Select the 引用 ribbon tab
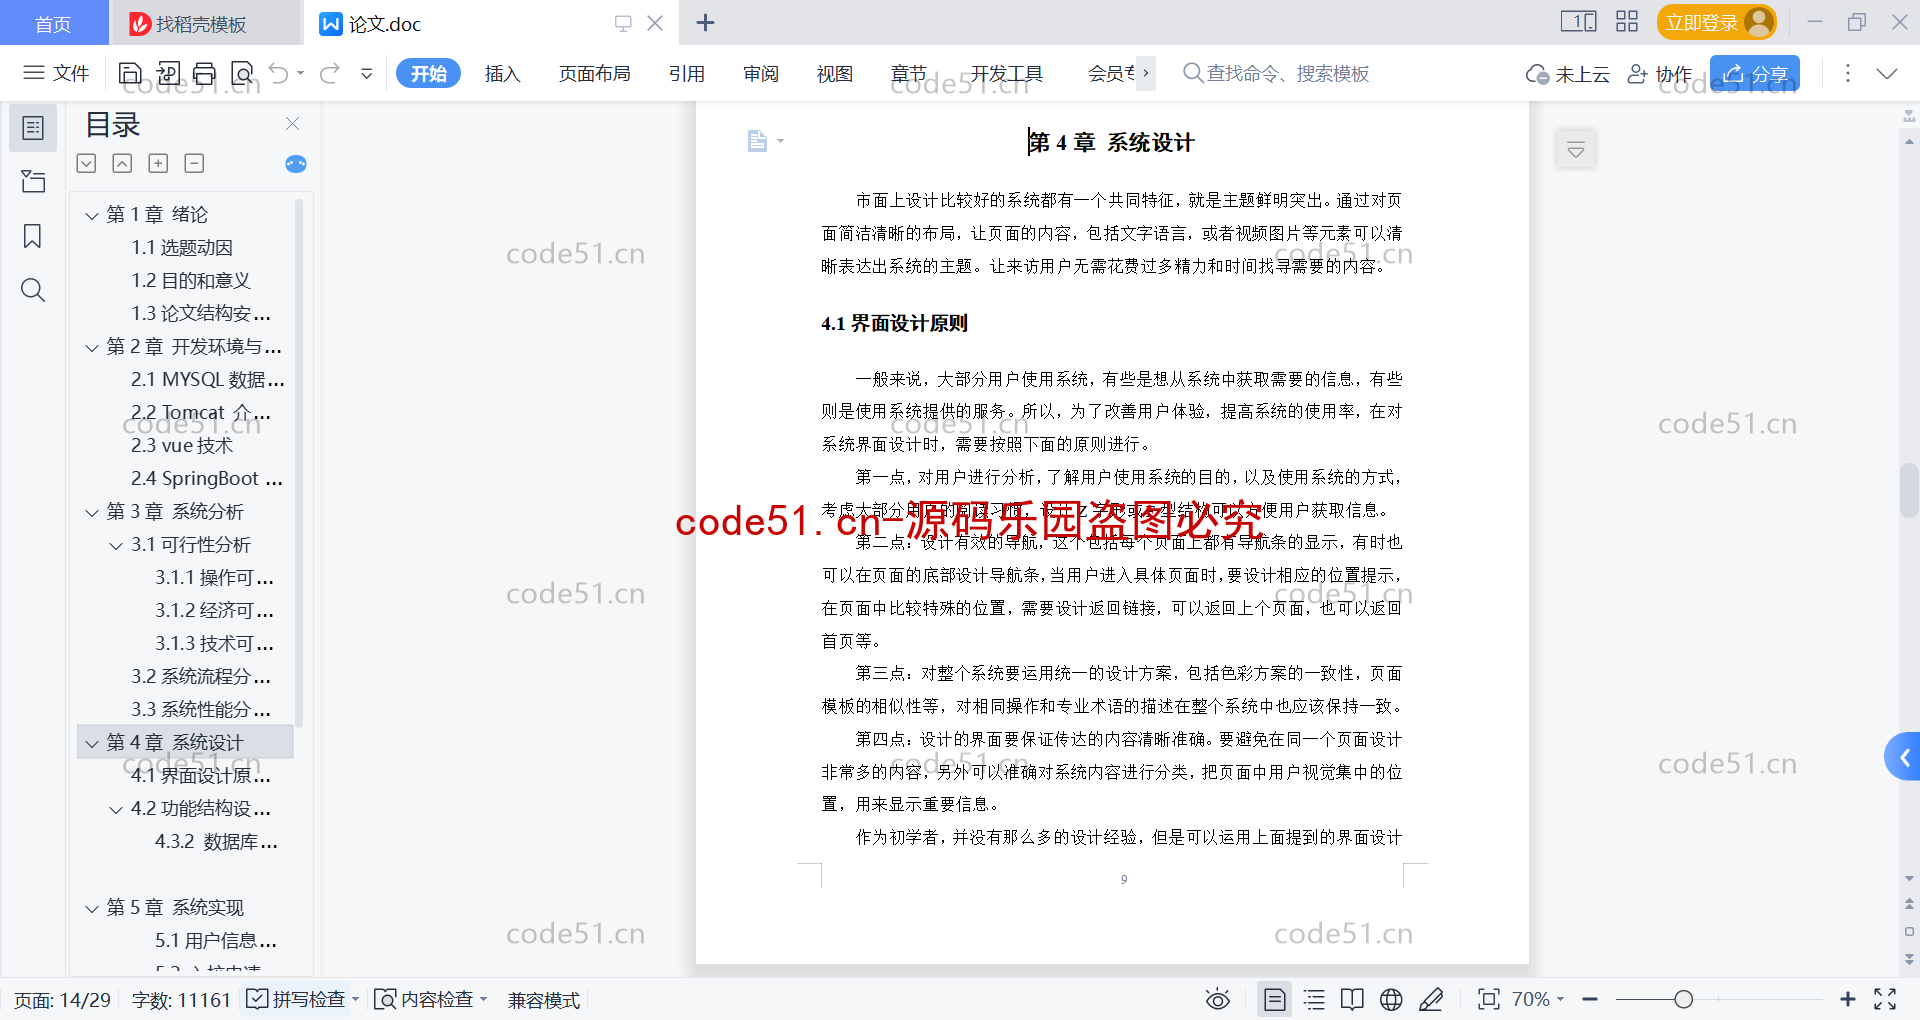 coord(687,73)
